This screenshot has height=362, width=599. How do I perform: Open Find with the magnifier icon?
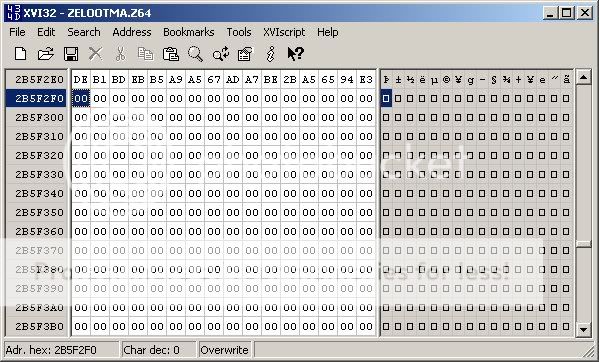point(195,54)
